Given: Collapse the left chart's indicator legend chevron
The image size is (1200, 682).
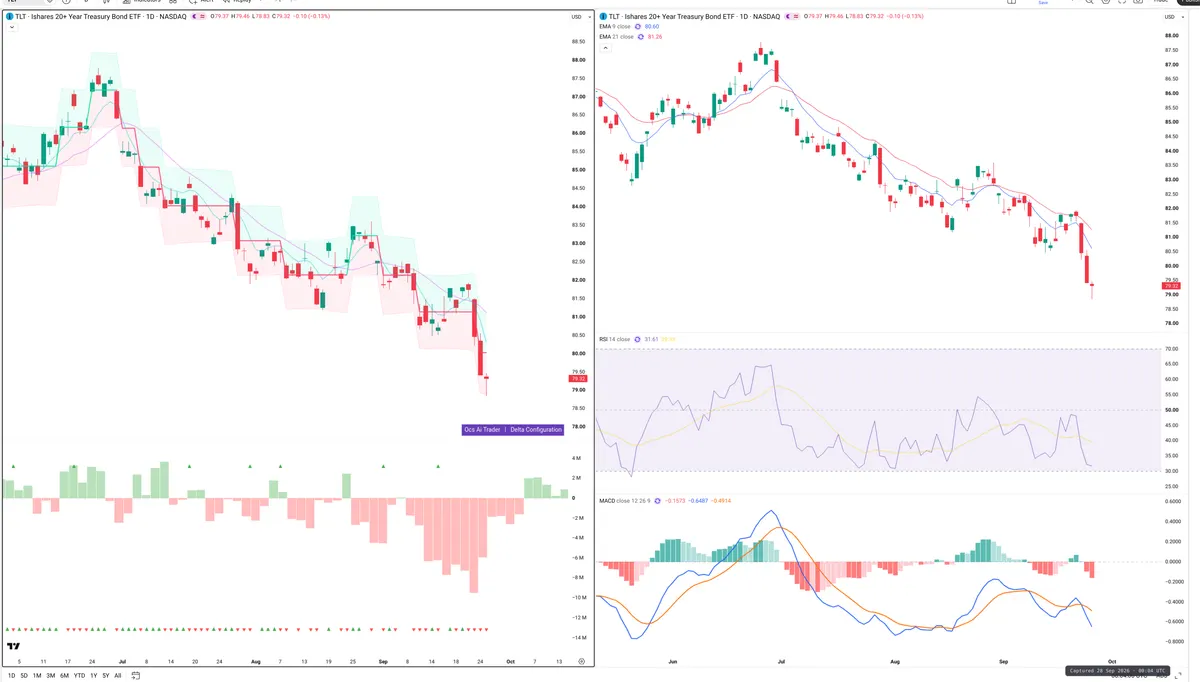Looking at the screenshot, I should tap(12, 27).
